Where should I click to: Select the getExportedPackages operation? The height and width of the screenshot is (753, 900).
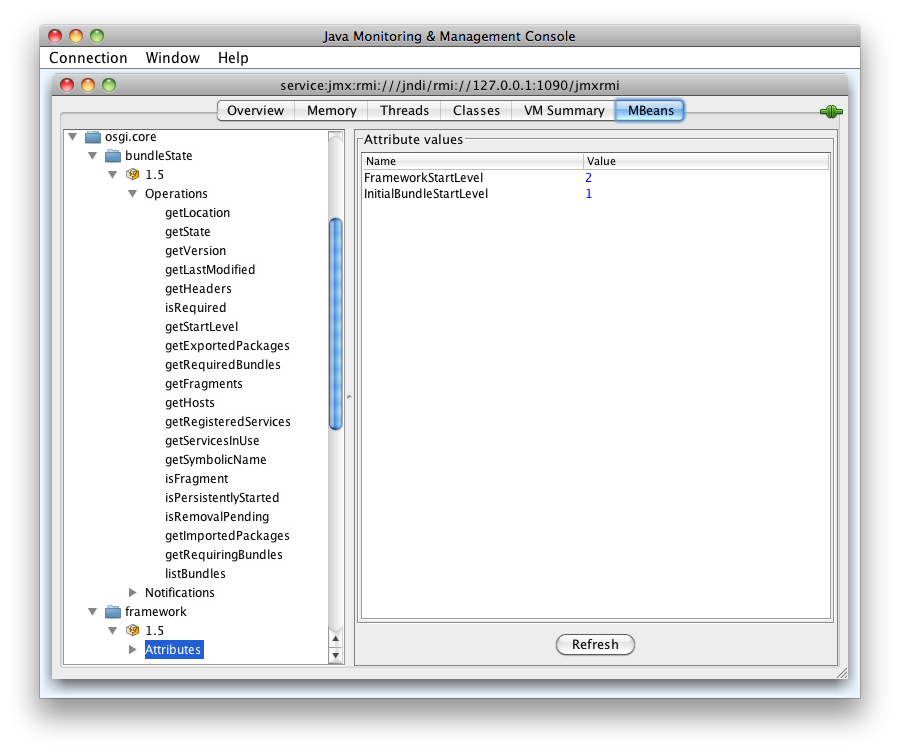coord(227,346)
